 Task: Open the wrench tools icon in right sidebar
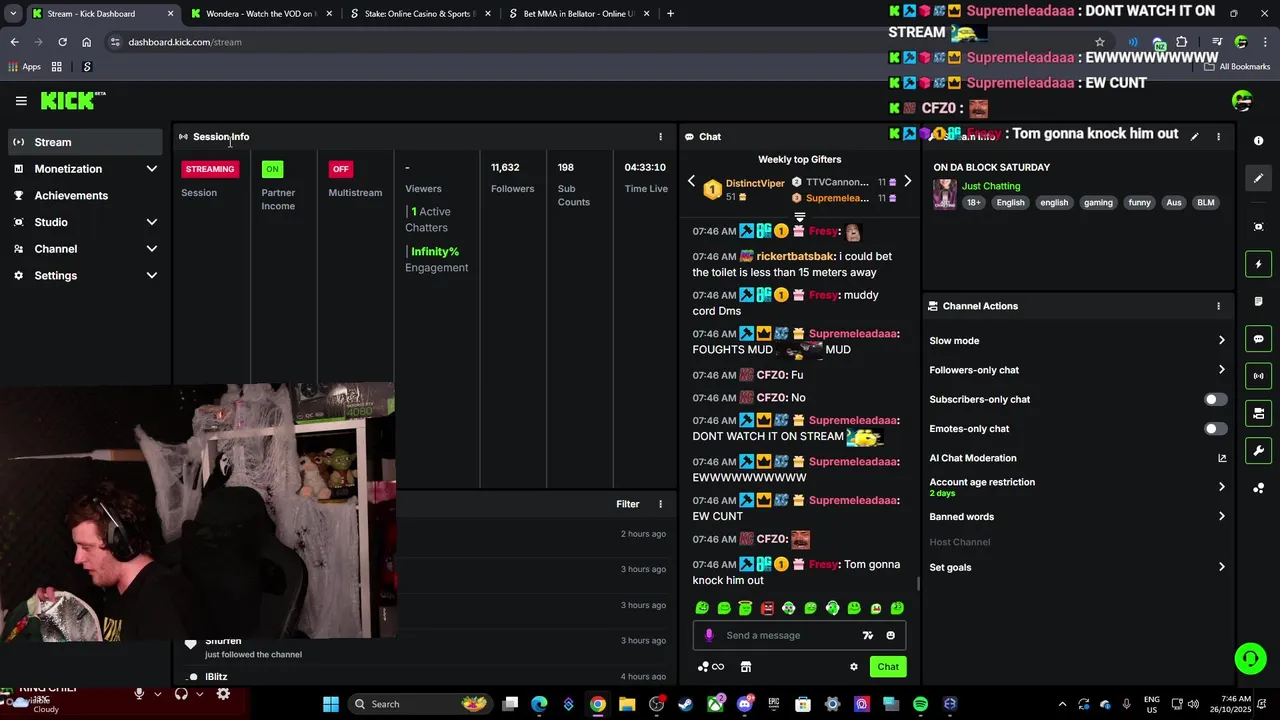click(x=1259, y=450)
